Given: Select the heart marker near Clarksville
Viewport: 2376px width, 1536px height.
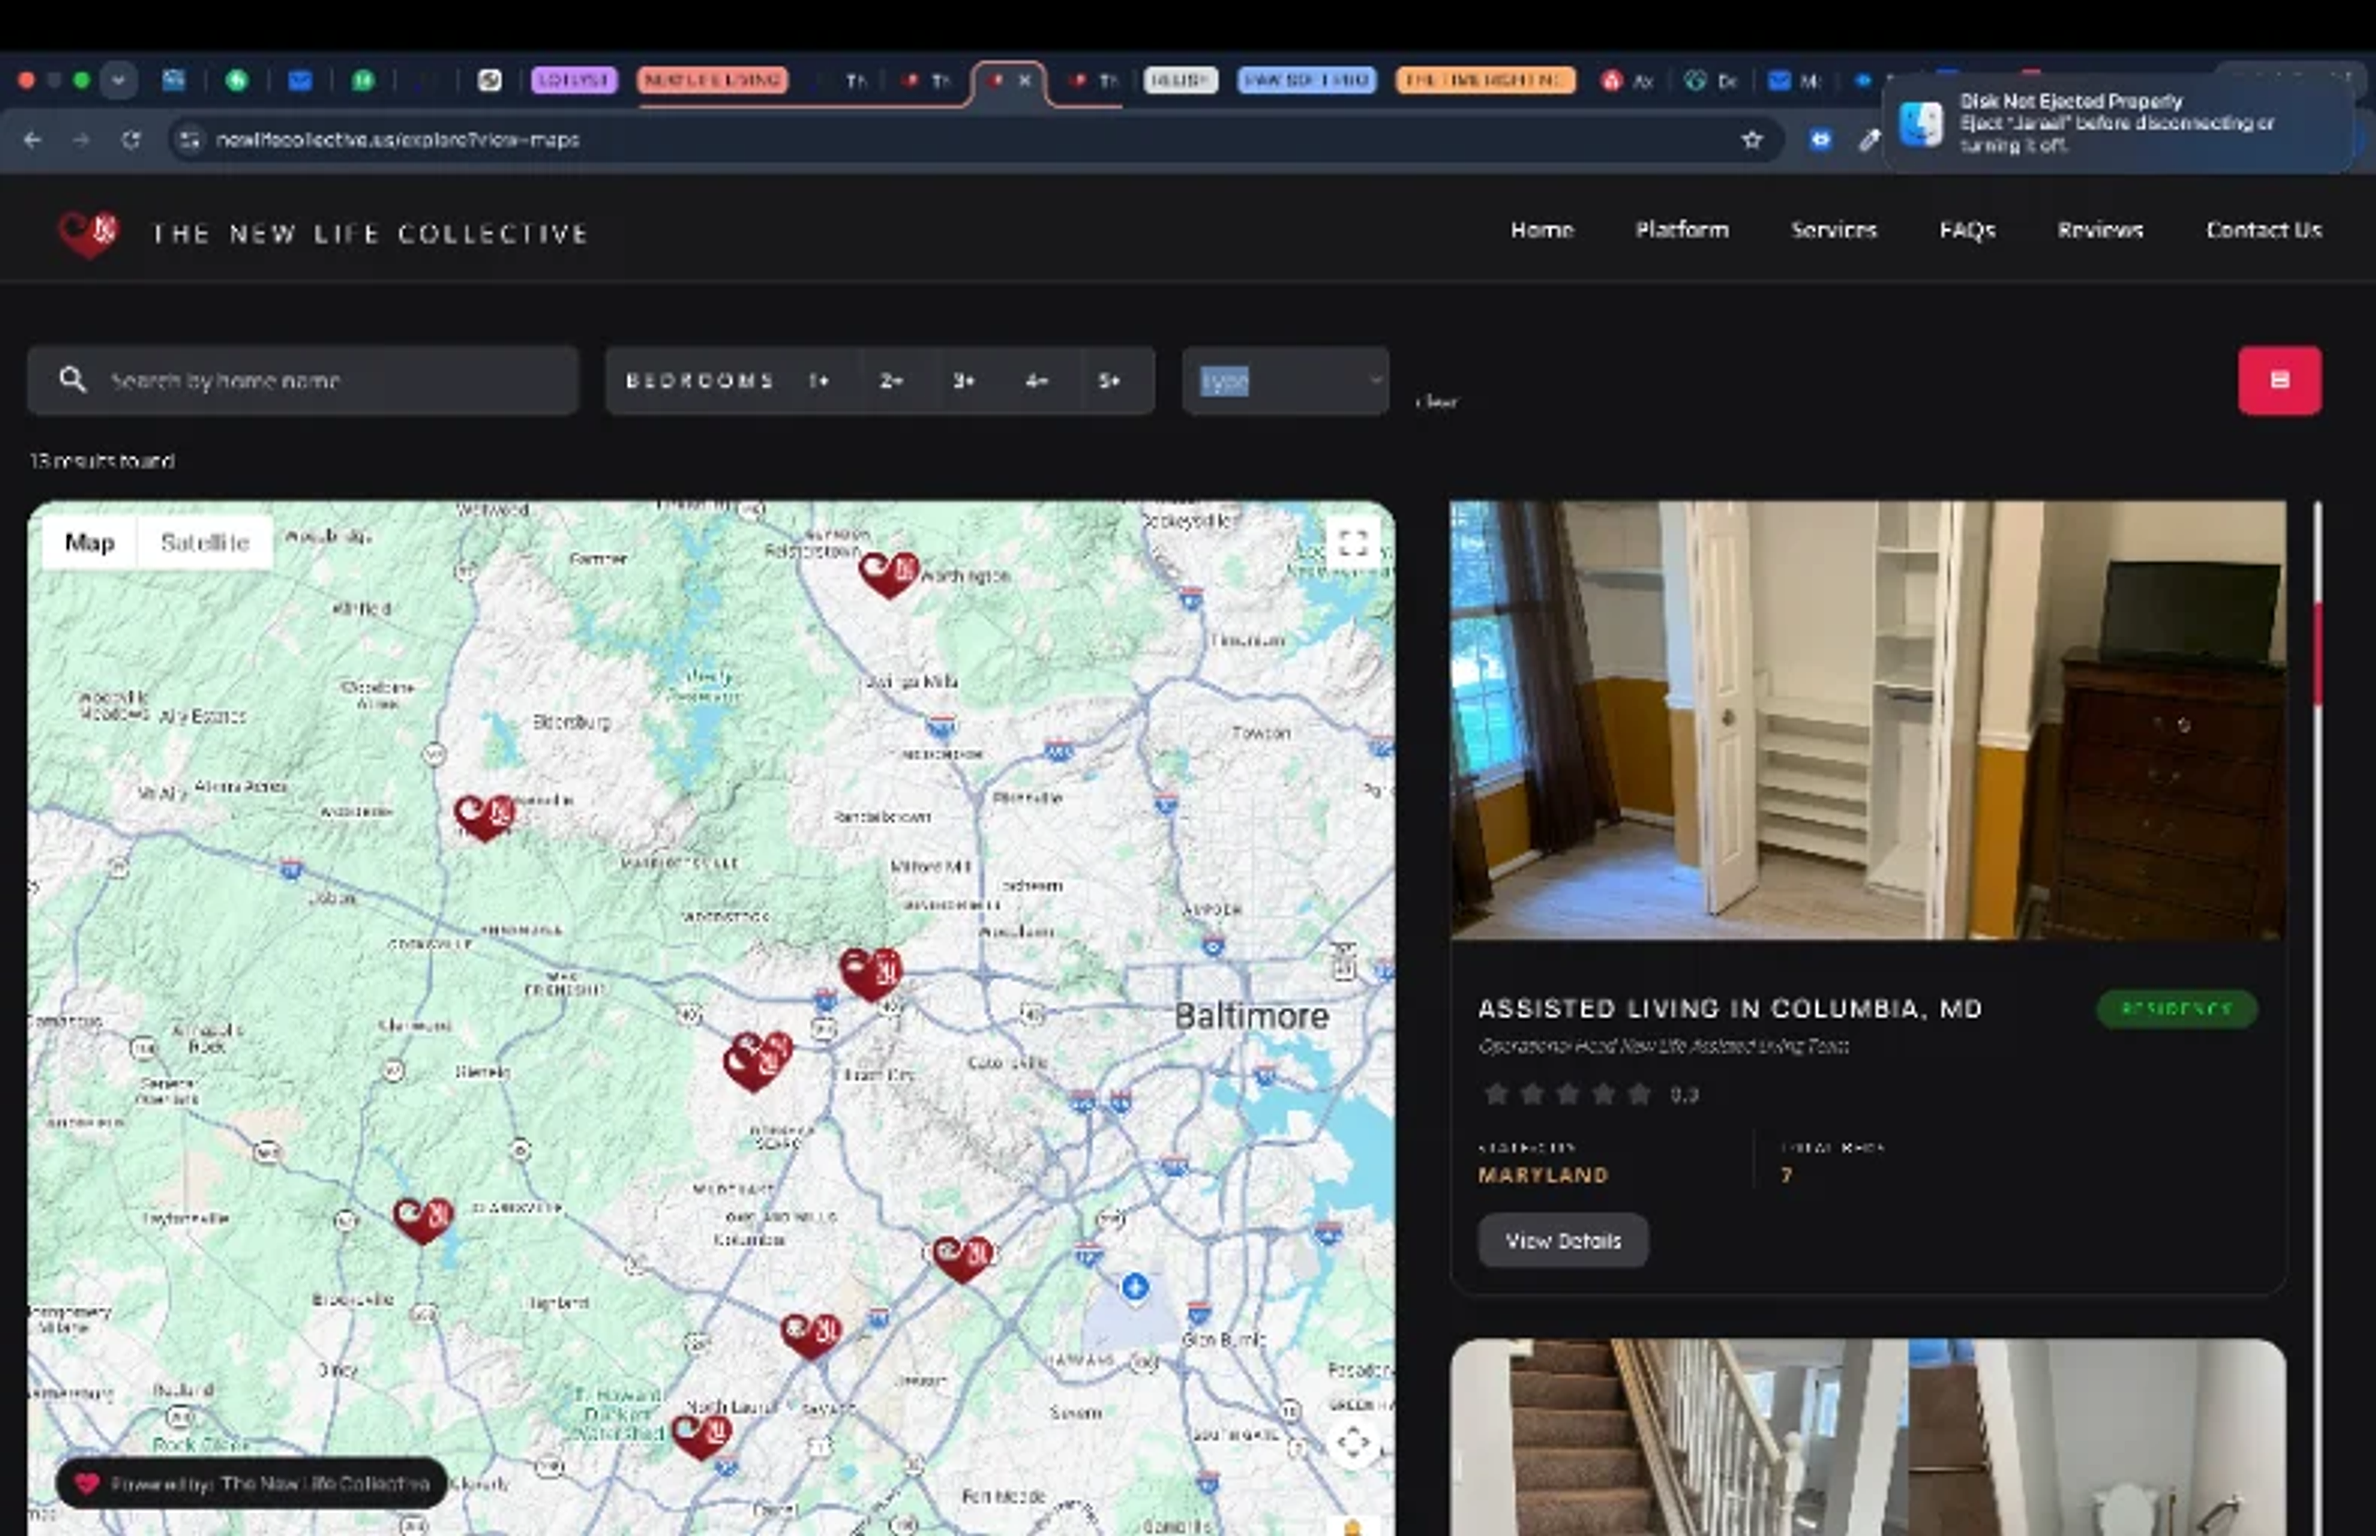Looking at the screenshot, I should (x=422, y=1219).
